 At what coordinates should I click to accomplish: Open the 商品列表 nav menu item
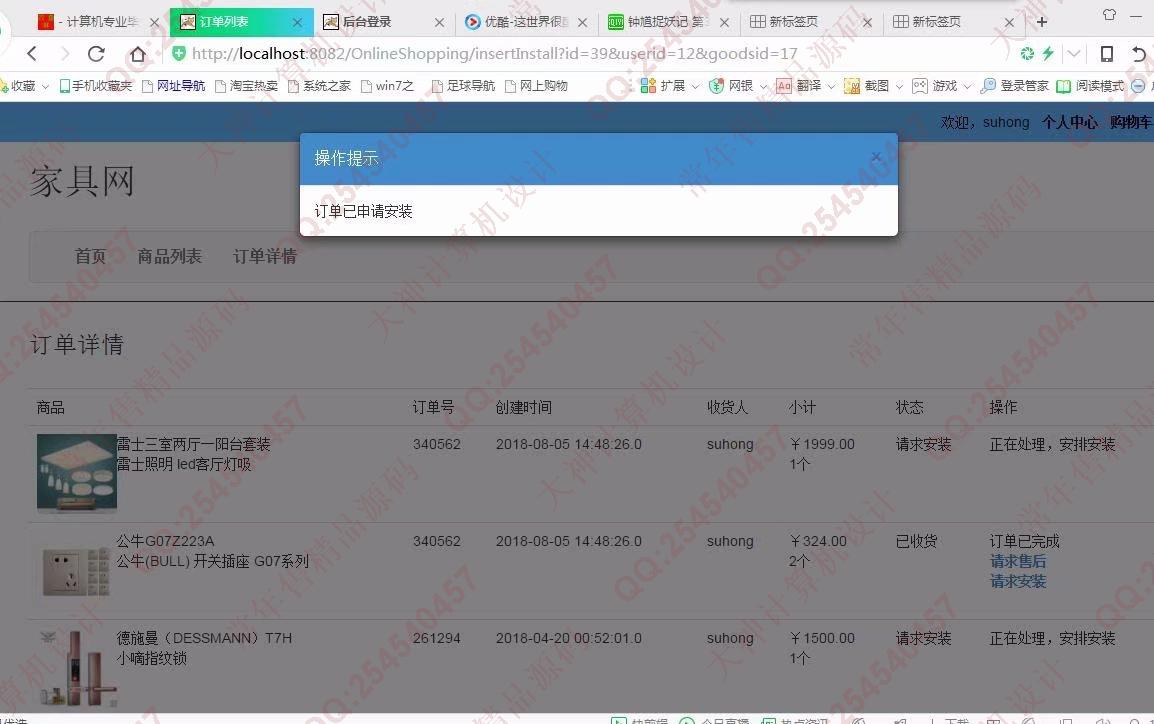[169, 256]
